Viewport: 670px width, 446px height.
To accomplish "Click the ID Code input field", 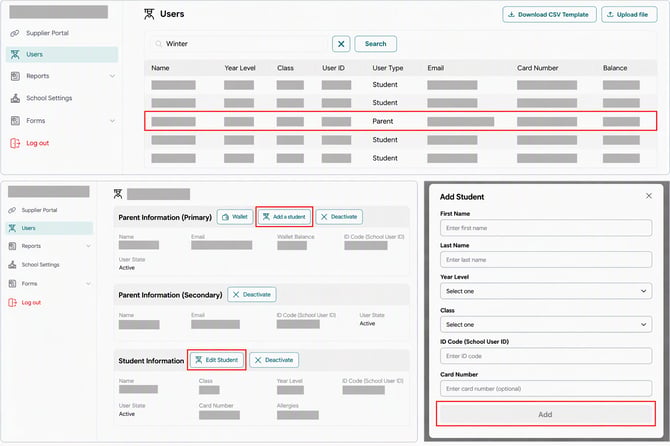I will point(546,356).
